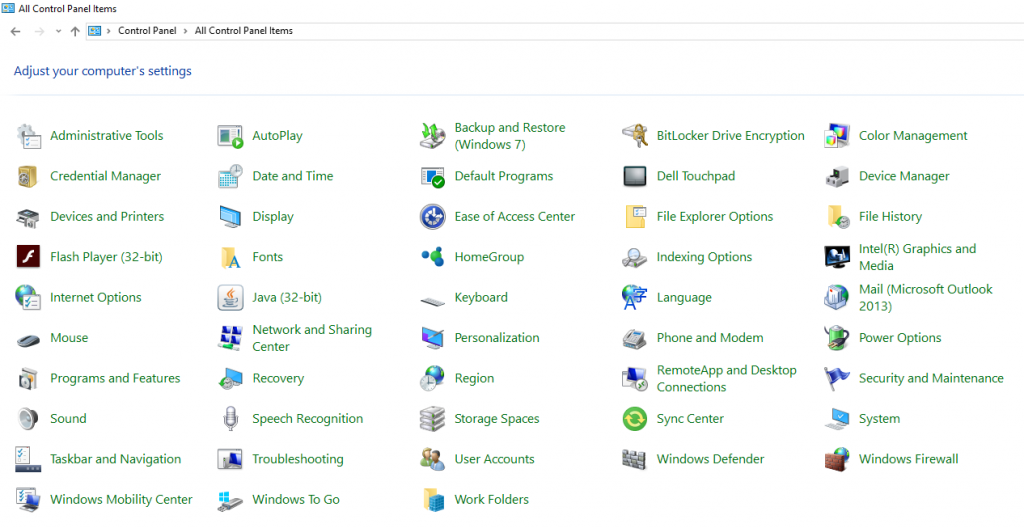Click the Storage Spaces link
The image size is (1024, 528).
(497, 419)
